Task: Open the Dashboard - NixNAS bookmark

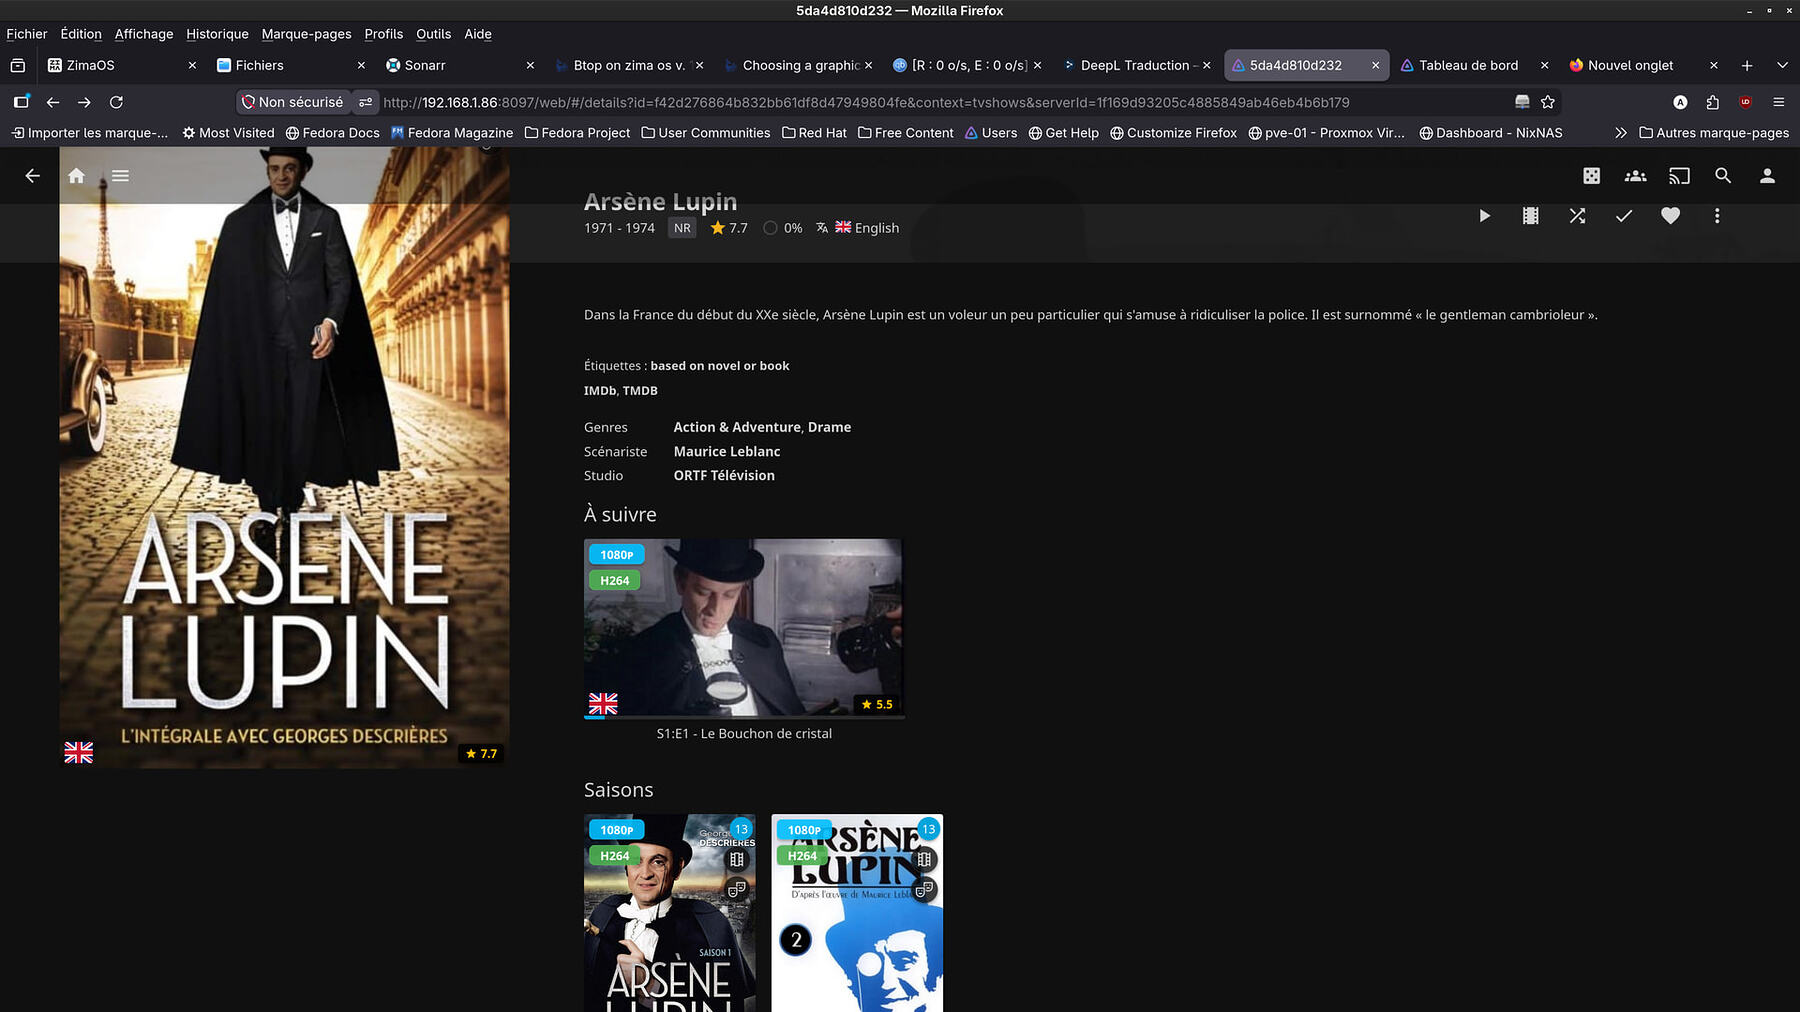Action: click(1490, 133)
